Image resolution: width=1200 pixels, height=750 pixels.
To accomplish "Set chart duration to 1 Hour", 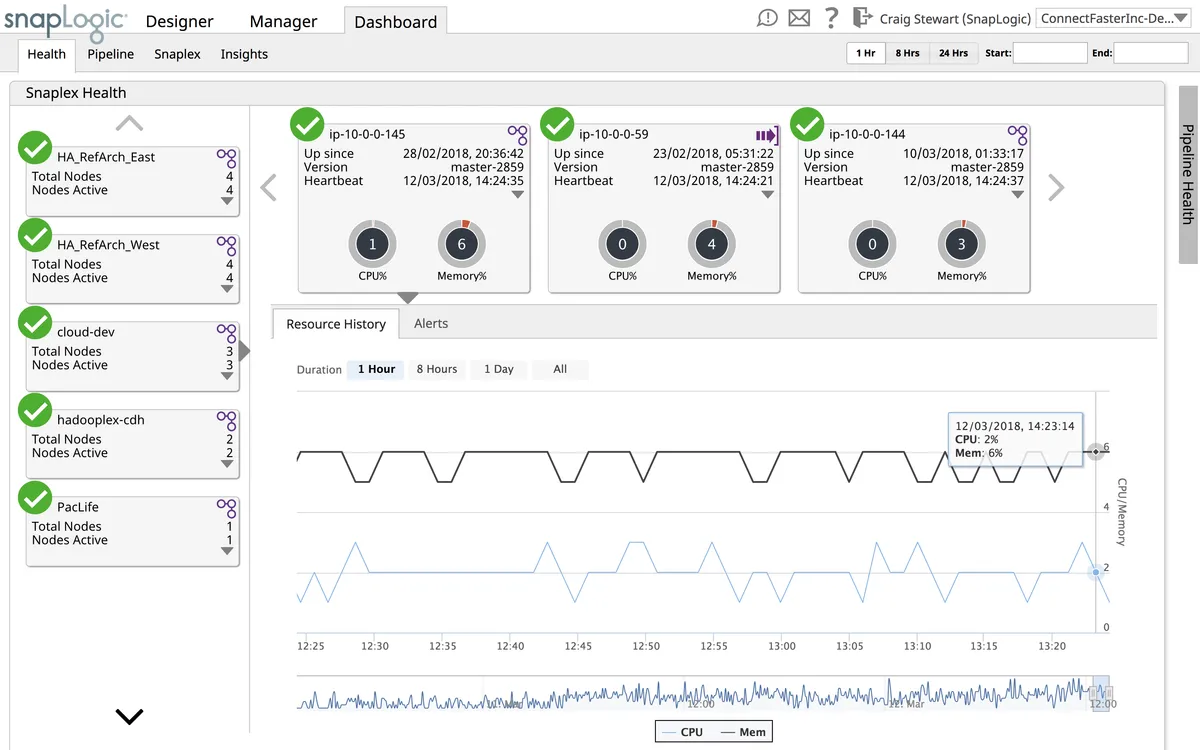I will tap(377, 369).
